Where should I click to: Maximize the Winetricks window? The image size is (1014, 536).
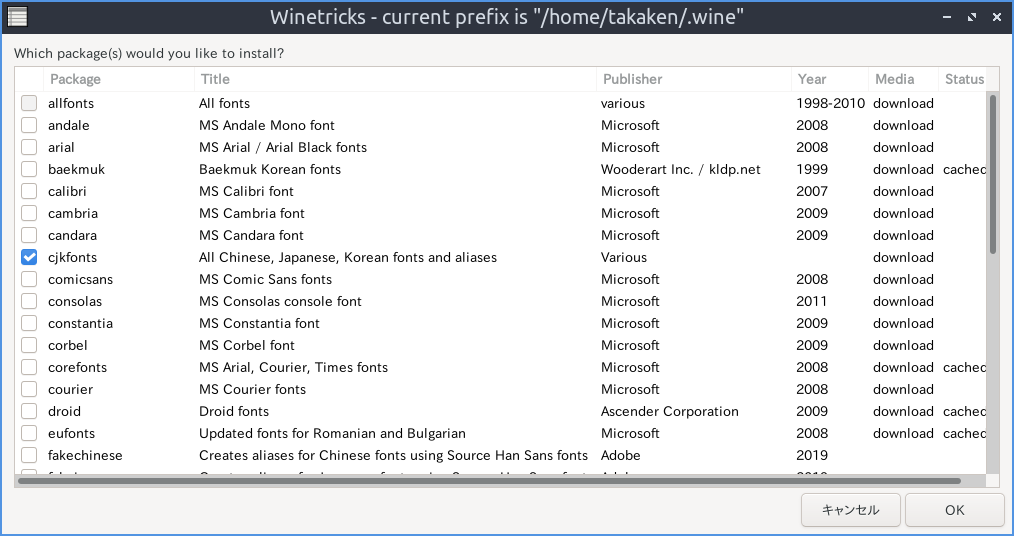tap(972, 17)
